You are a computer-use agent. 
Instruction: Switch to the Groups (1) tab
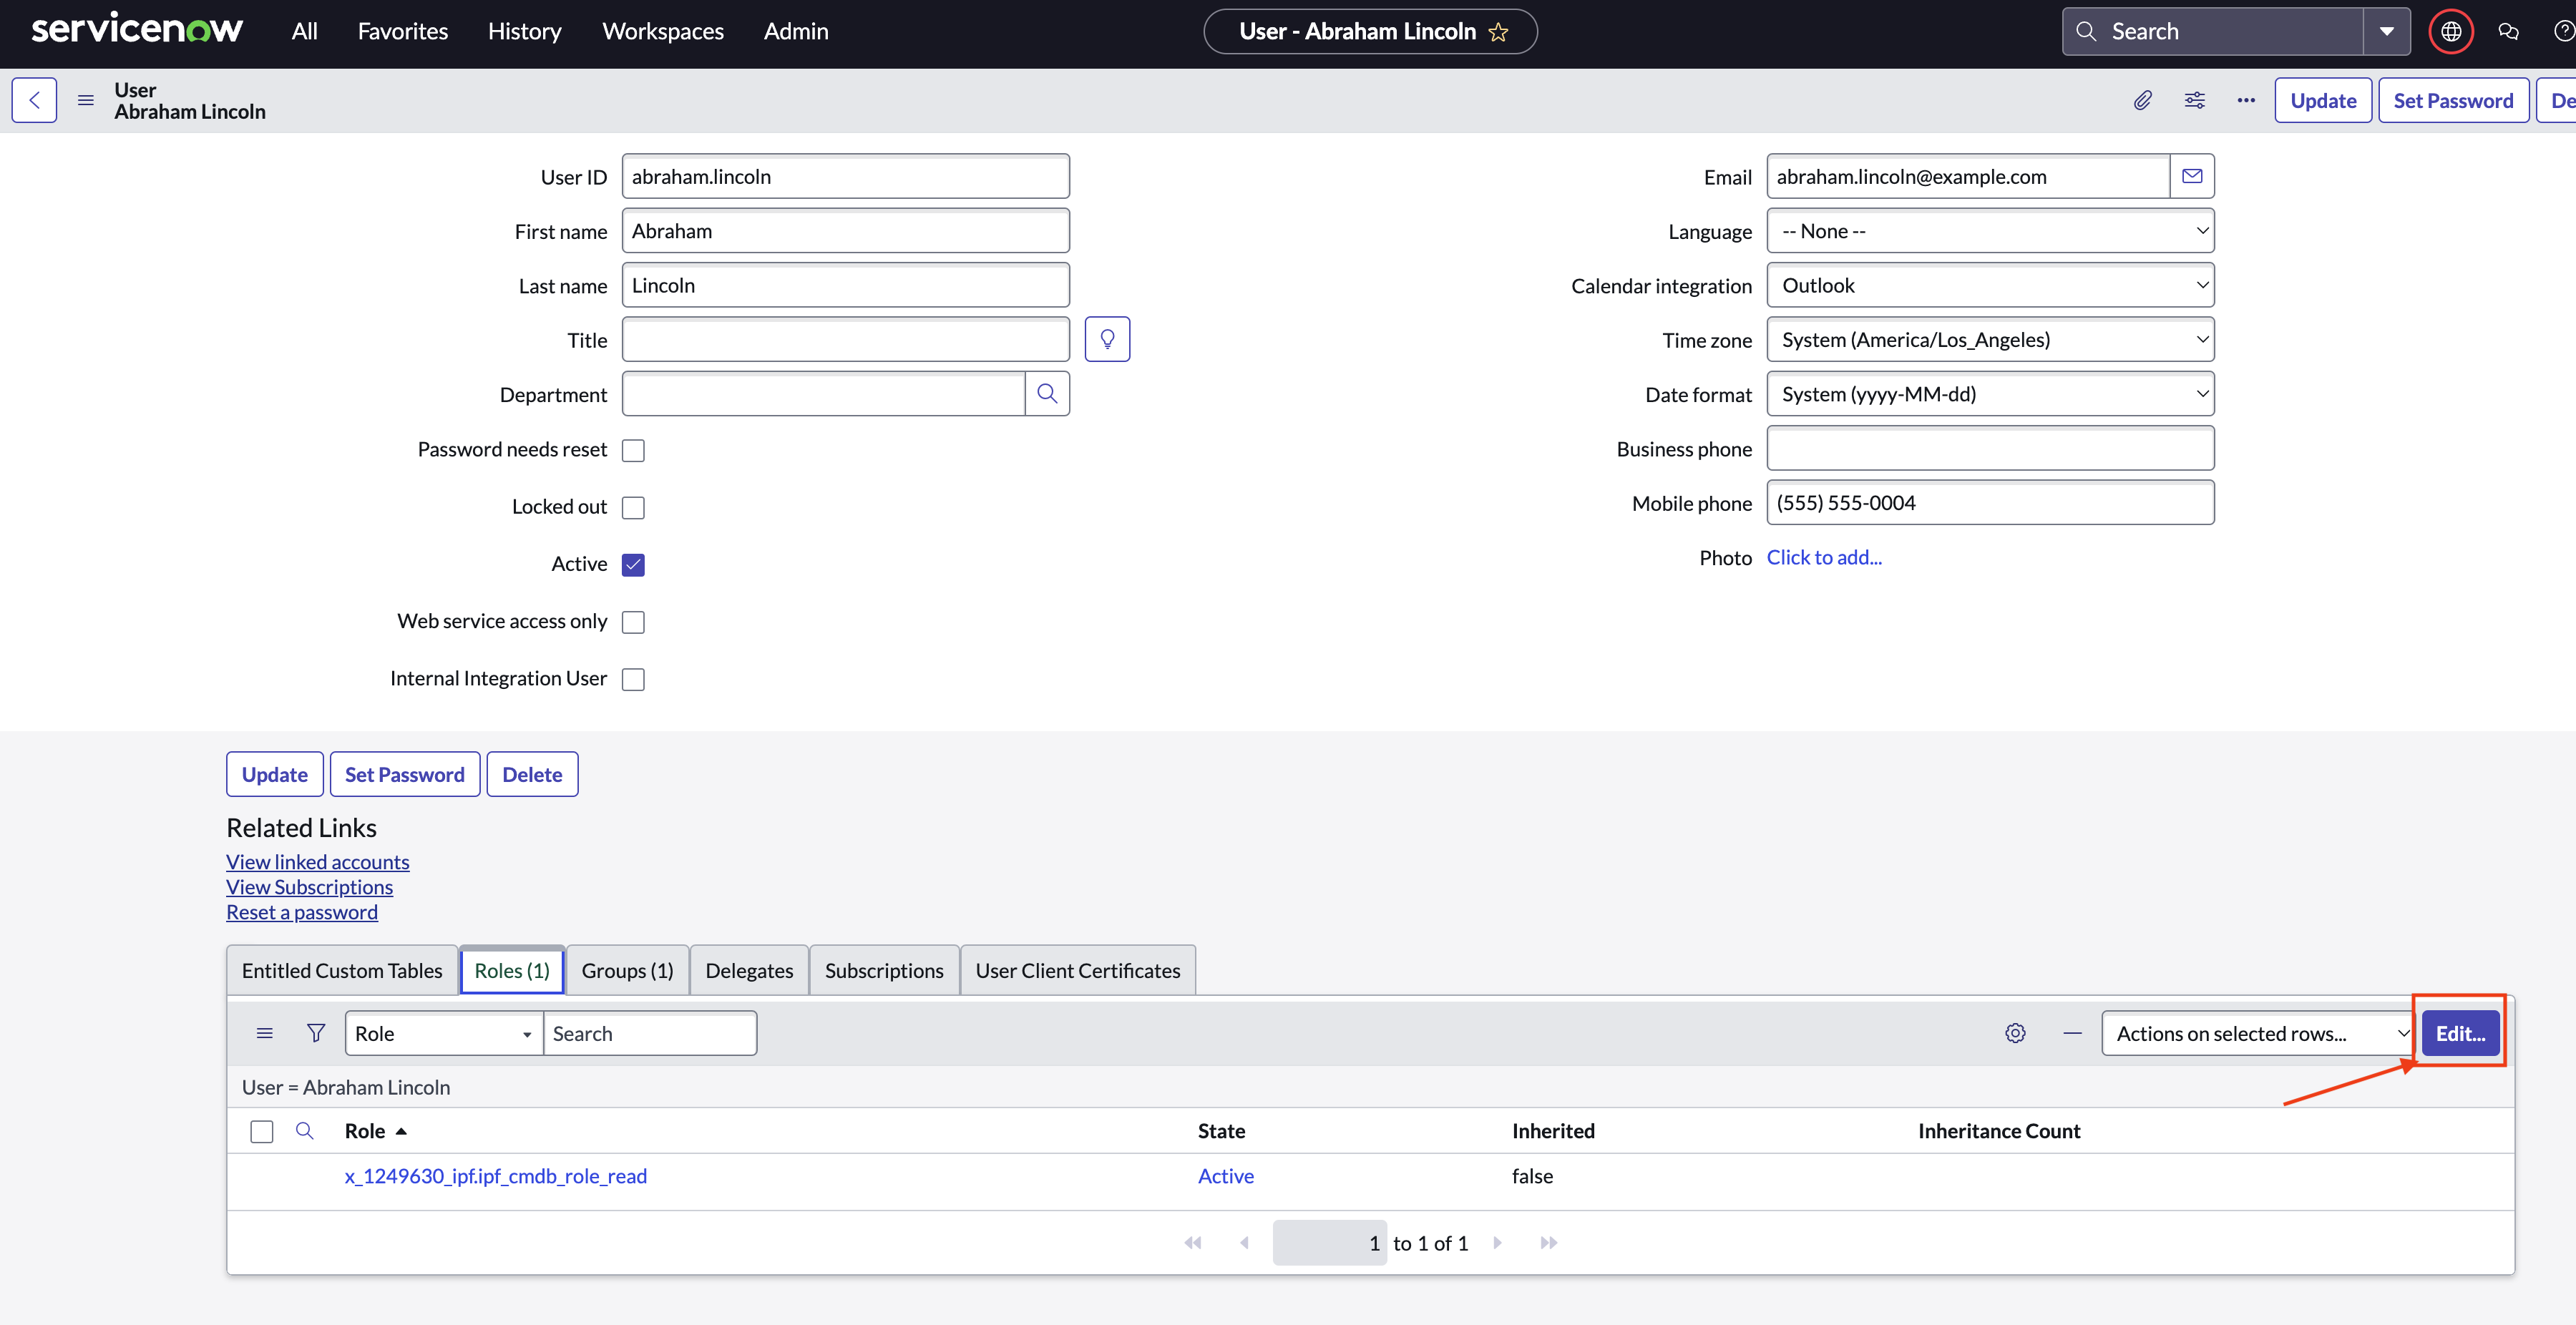[x=627, y=970]
